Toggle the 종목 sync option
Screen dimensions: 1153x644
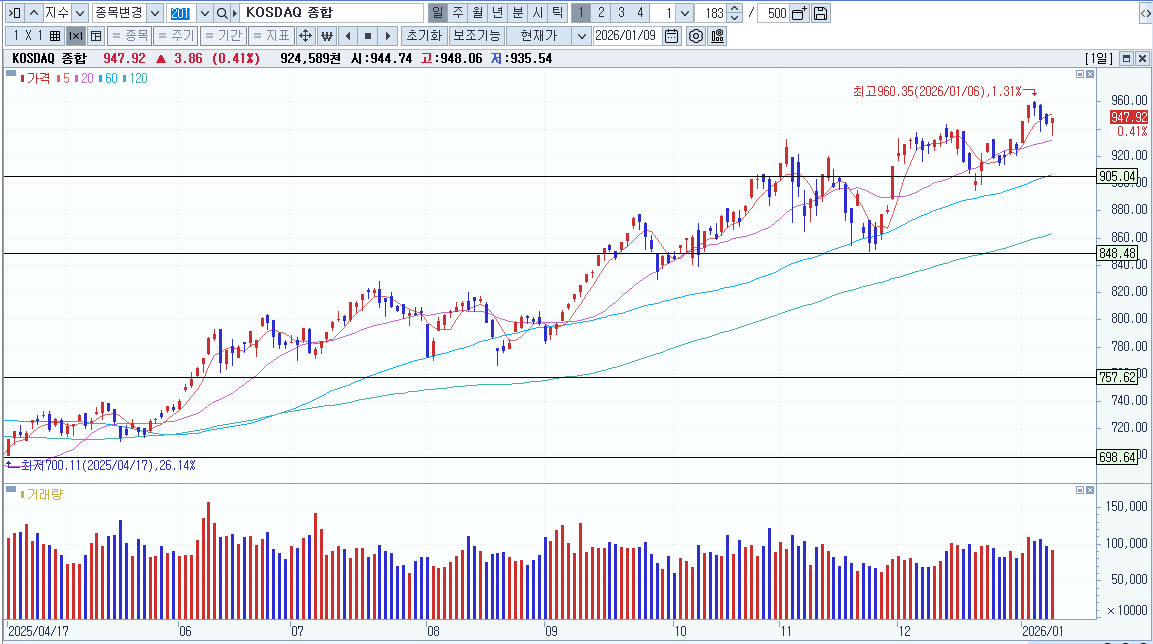(x=130, y=35)
